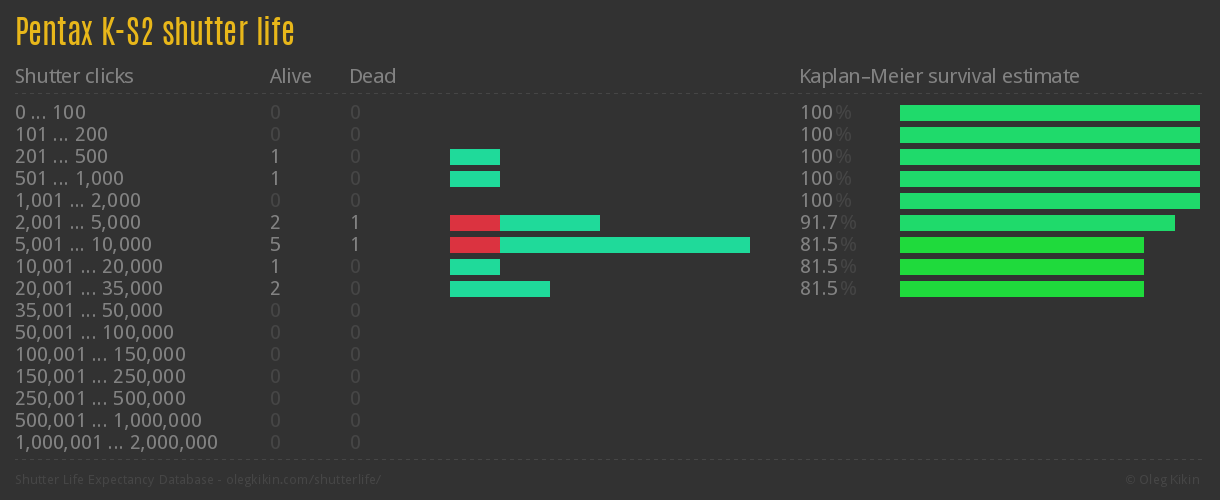Image resolution: width=1220 pixels, height=500 pixels.
Task: Click the survival bar for 0 … 100 row
Action: [1050, 113]
